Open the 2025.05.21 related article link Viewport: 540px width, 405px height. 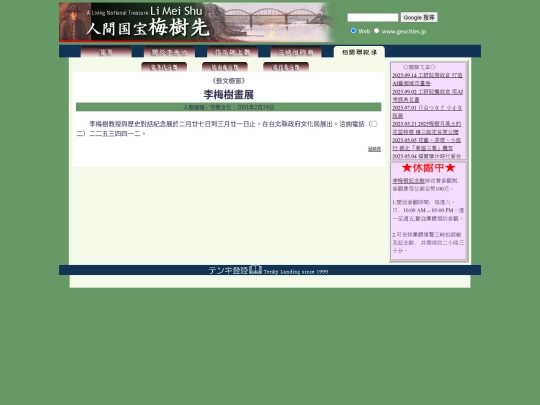(427, 128)
